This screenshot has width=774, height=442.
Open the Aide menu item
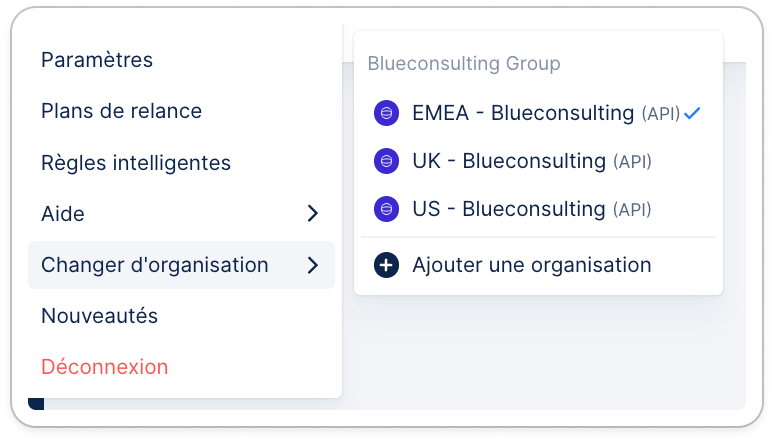pyautogui.click(x=181, y=214)
